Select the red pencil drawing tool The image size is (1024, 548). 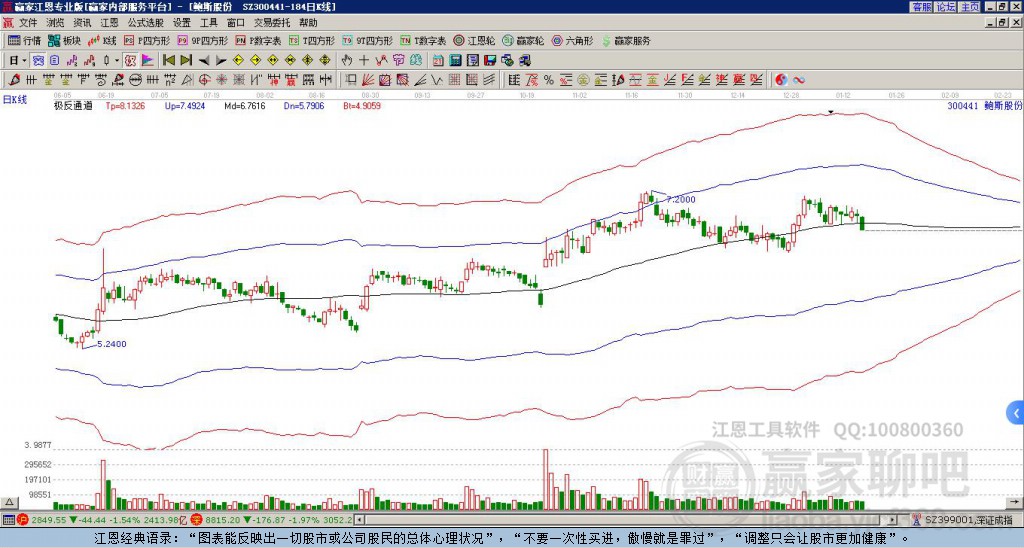pos(14,80)
